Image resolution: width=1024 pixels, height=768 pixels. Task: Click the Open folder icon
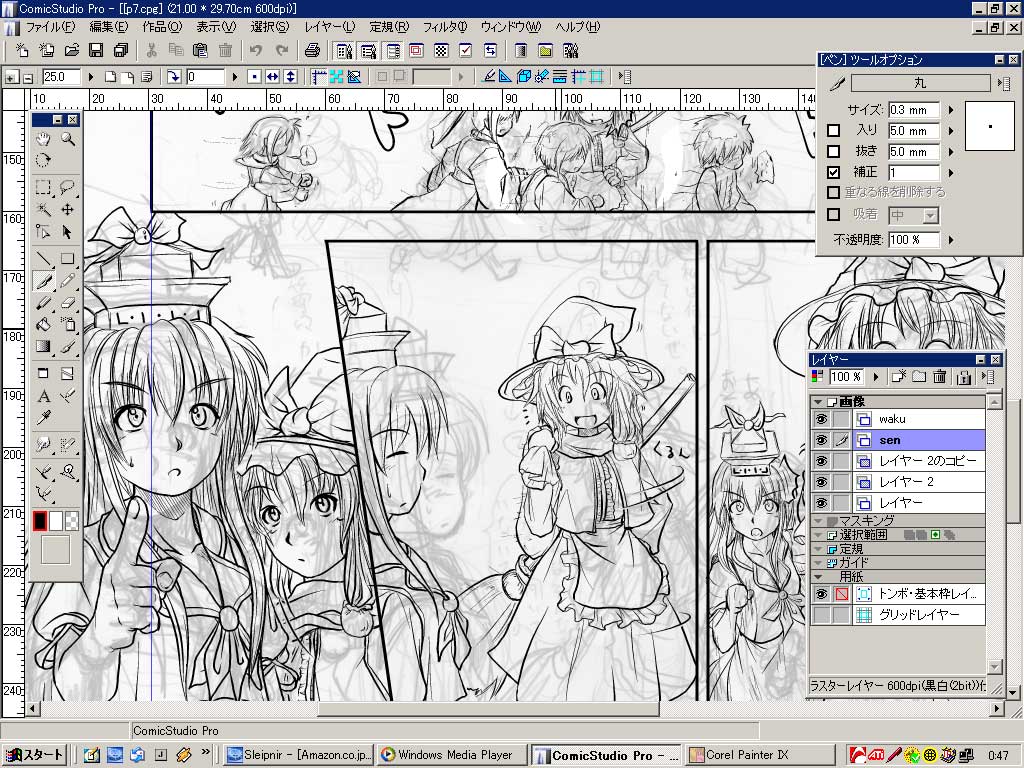click(72, 50)
